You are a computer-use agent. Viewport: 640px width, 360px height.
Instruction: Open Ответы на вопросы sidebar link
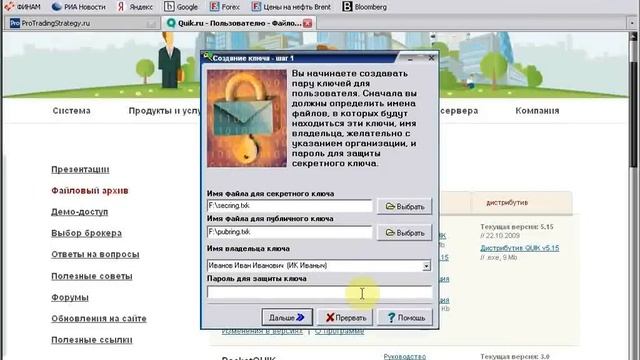95,254
